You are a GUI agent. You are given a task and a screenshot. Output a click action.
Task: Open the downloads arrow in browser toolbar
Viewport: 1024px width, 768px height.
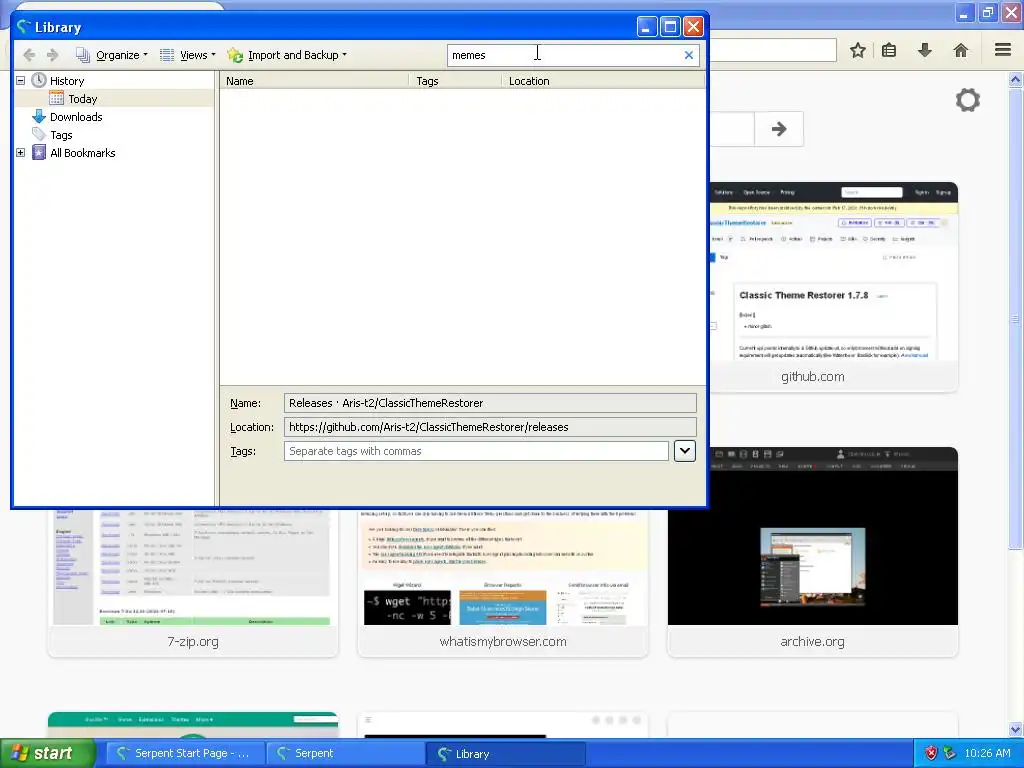pyautogui.click(x=925, y=50)
